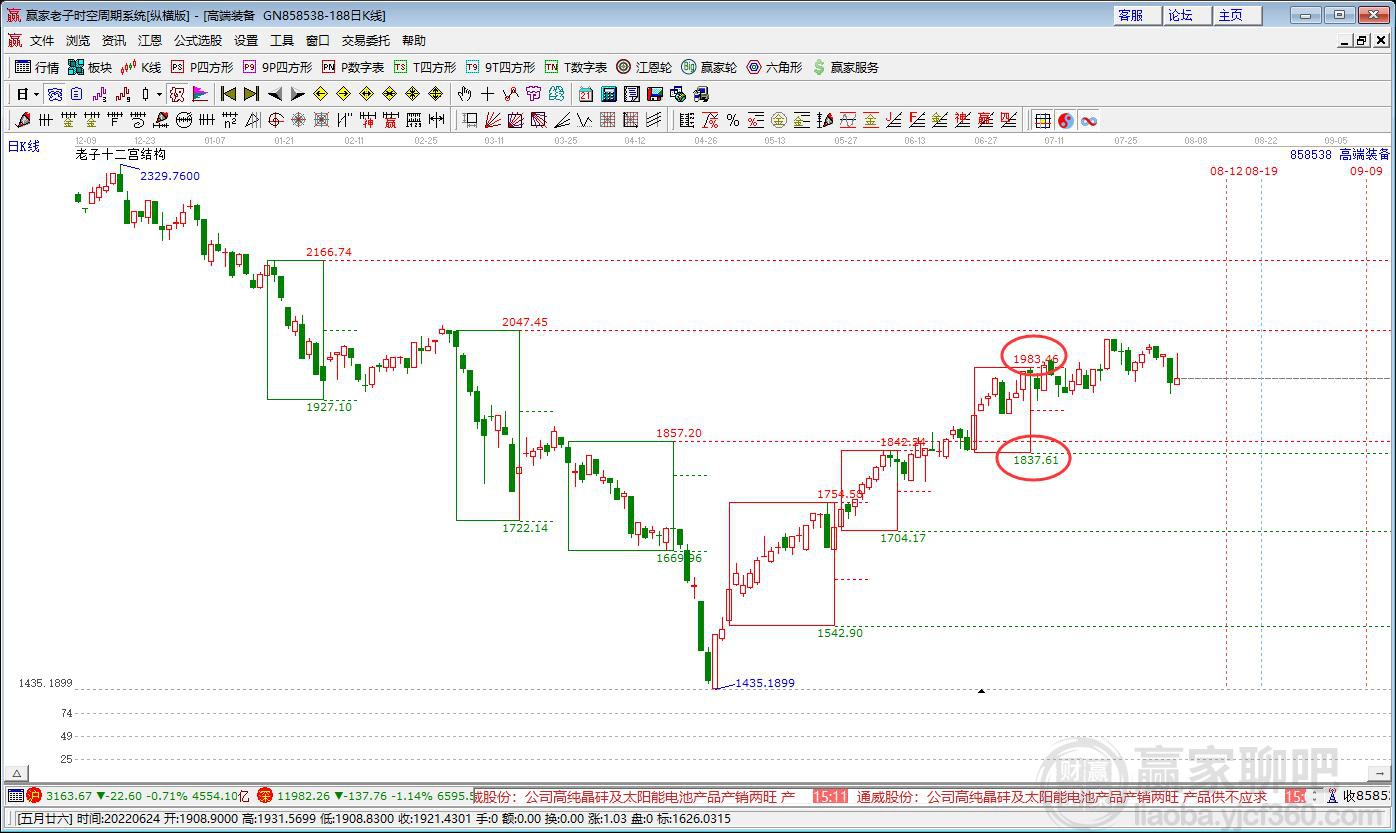Toggle the yellow-red grid icon
The image size is (1396, 833).
1042,120
